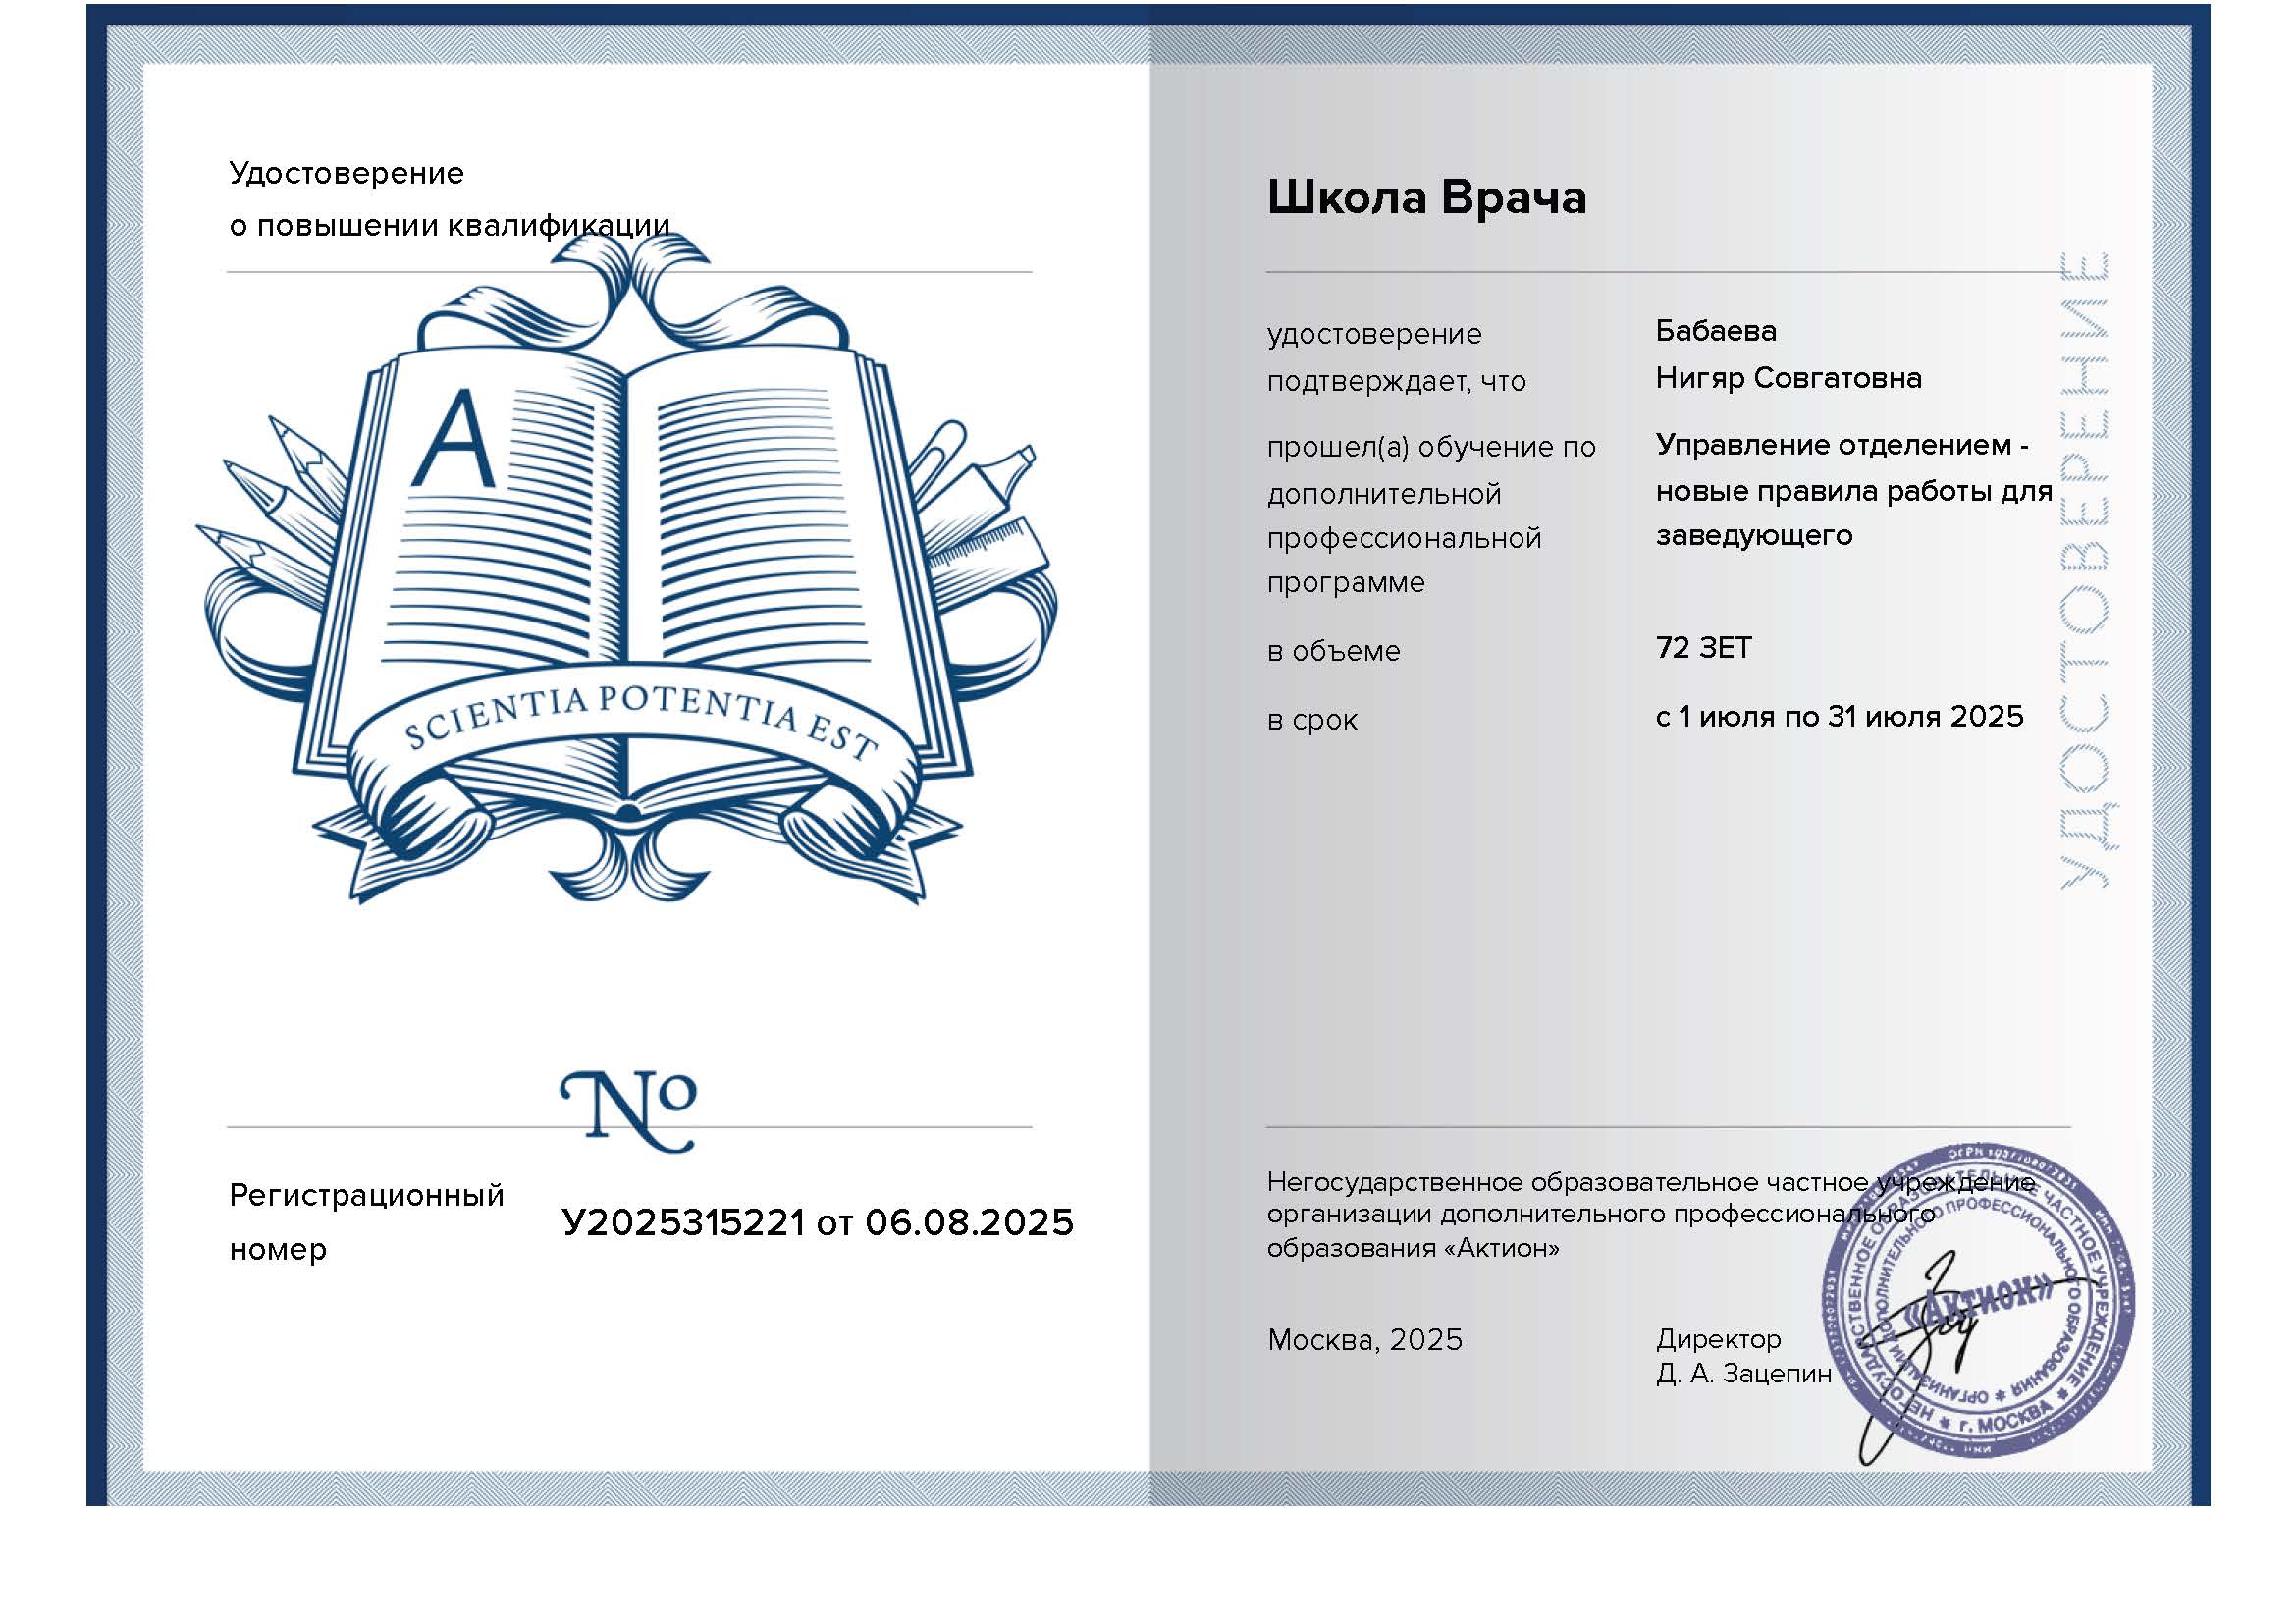2296x1623 pixels.
Task: Click the Москва, 2025 text
Action: click(1364, 1340)
